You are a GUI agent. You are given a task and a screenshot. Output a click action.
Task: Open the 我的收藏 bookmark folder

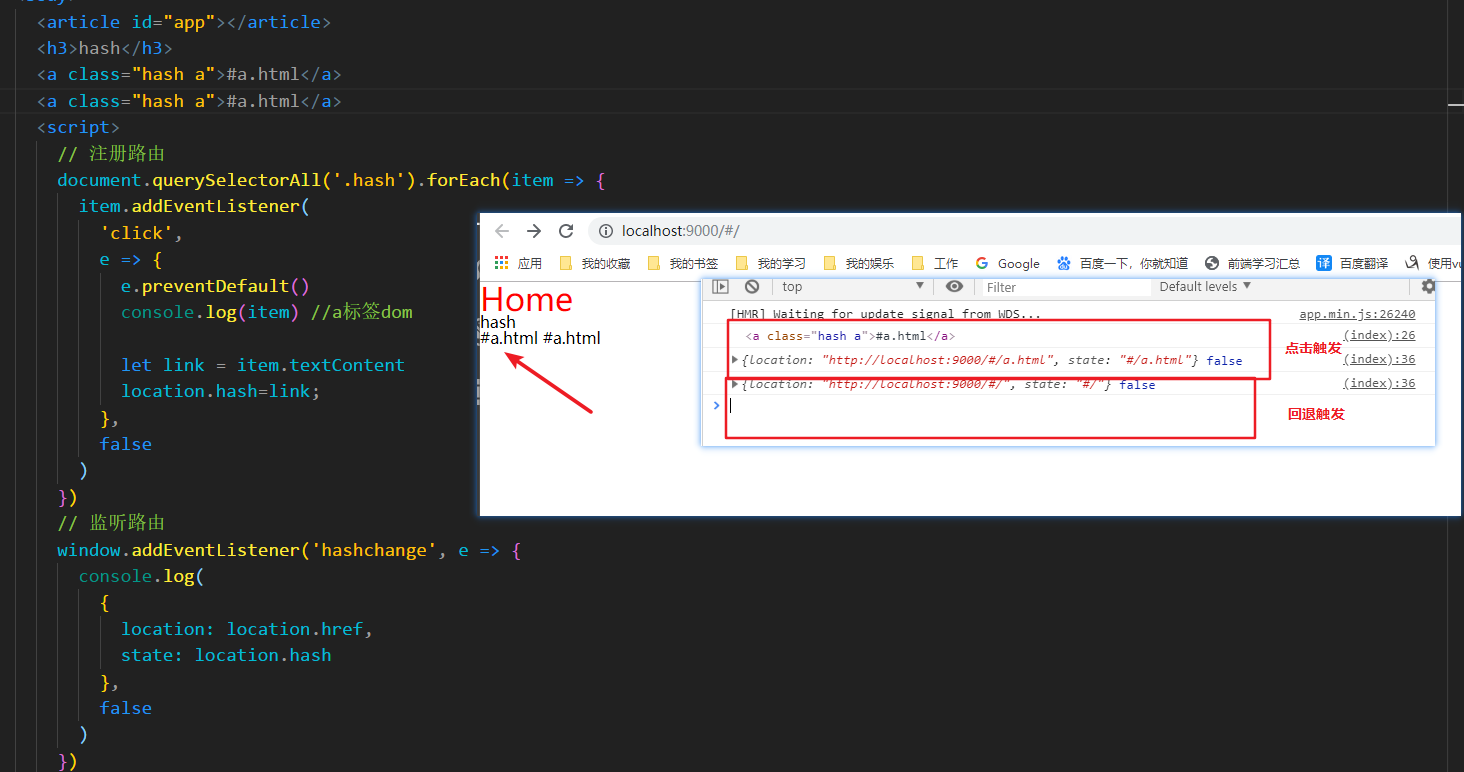pyautogui.click(x=595, y=263)
